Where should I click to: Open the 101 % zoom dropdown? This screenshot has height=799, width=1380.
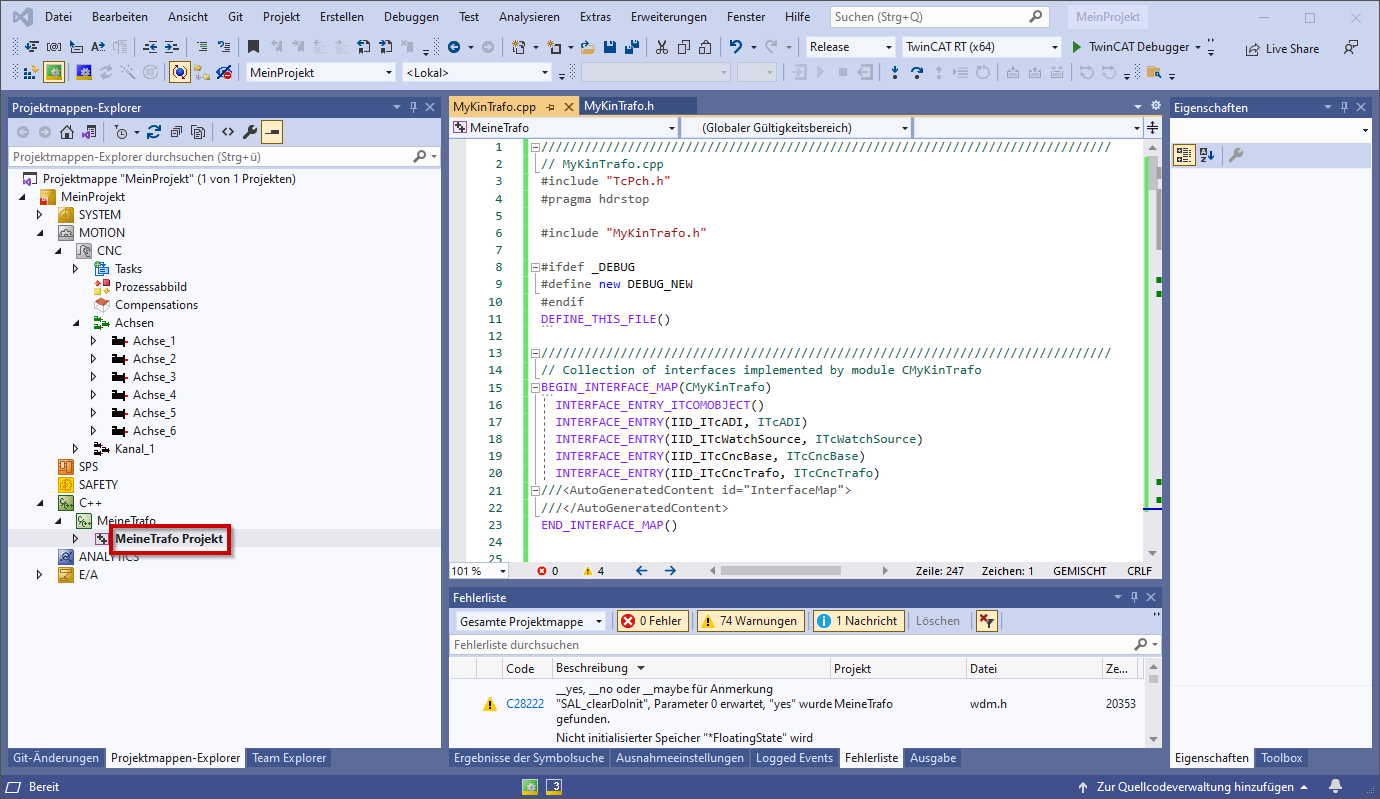(479, 571)
